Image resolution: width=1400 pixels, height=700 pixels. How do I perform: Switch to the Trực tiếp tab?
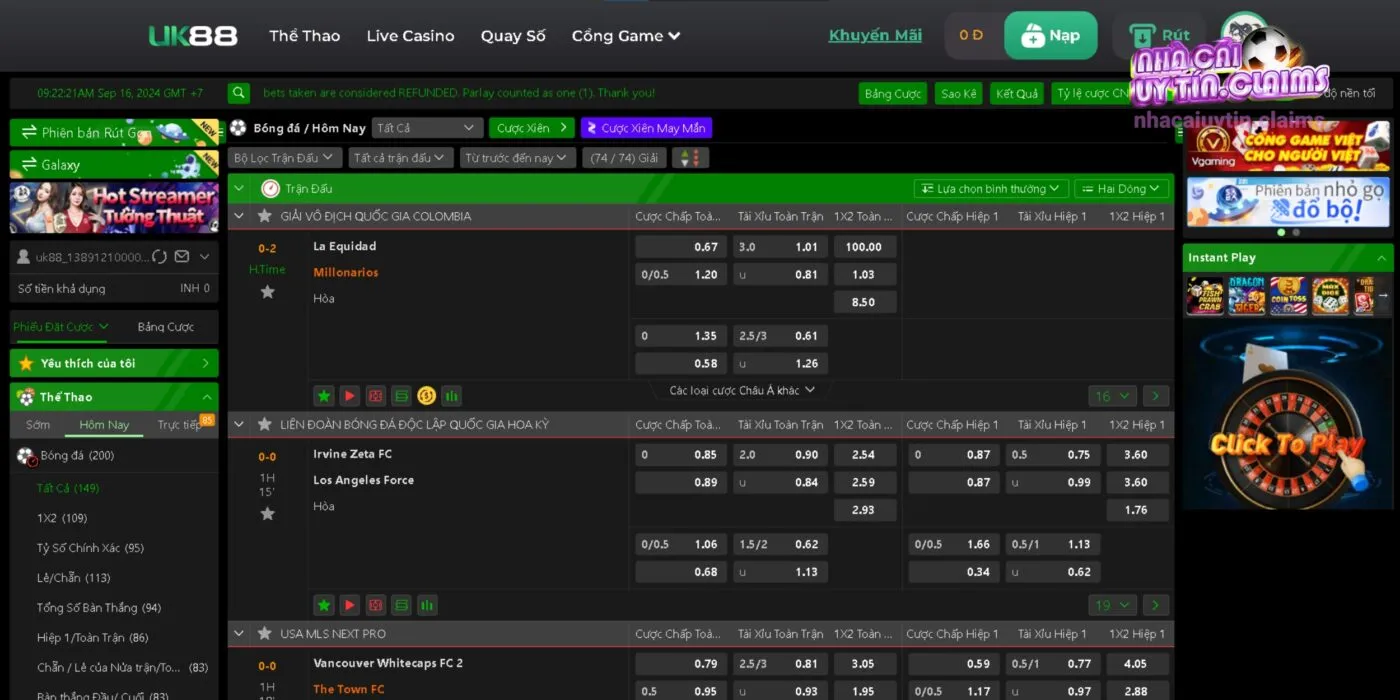[x=180, y=425]
